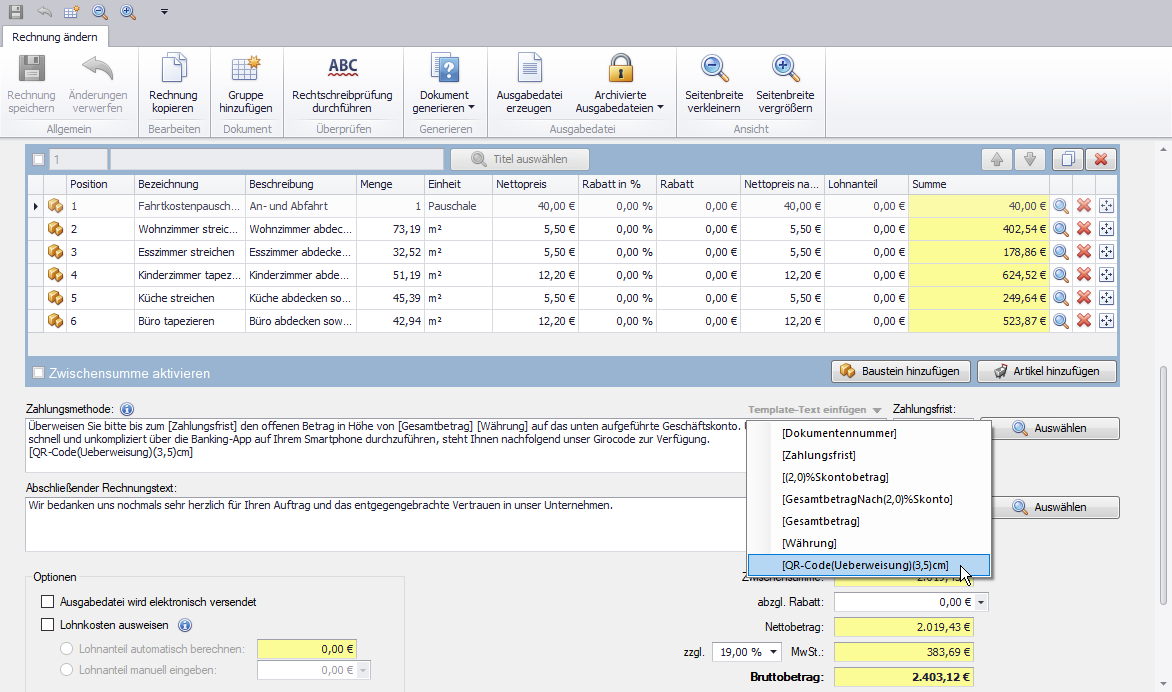Click the save icon in quick access toolbar
Screen dimensions: 1172x692
pos(16,12)
